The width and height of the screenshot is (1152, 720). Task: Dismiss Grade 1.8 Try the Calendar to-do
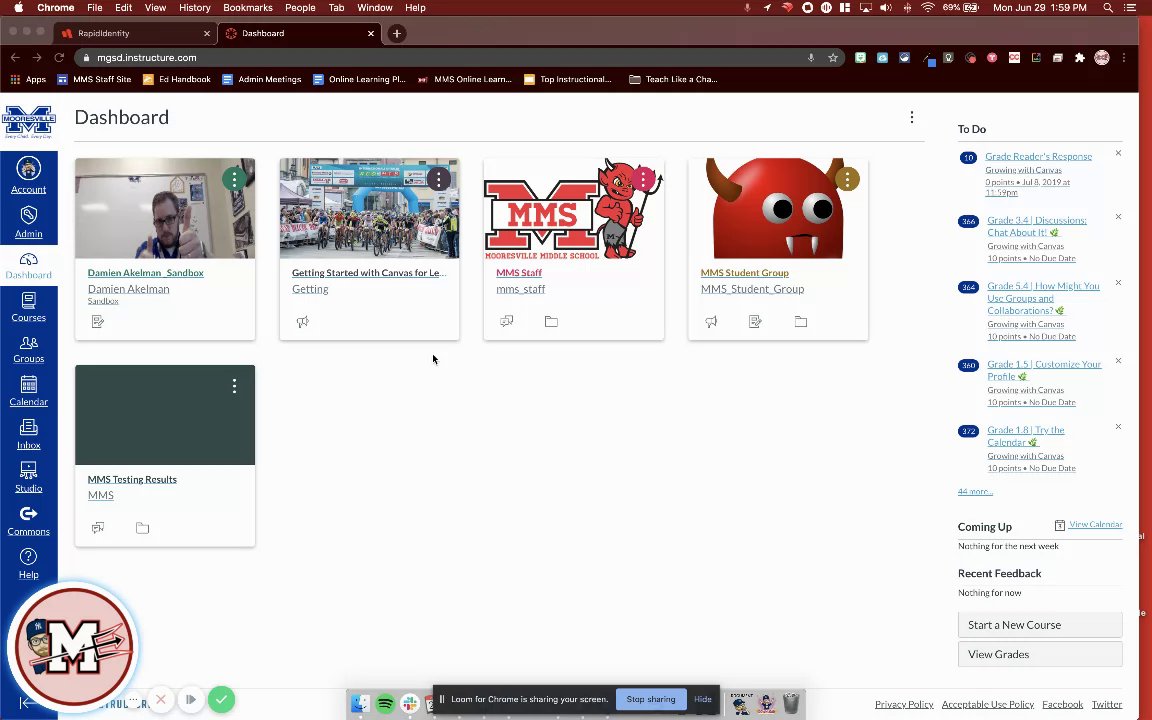pos(1118,427)
